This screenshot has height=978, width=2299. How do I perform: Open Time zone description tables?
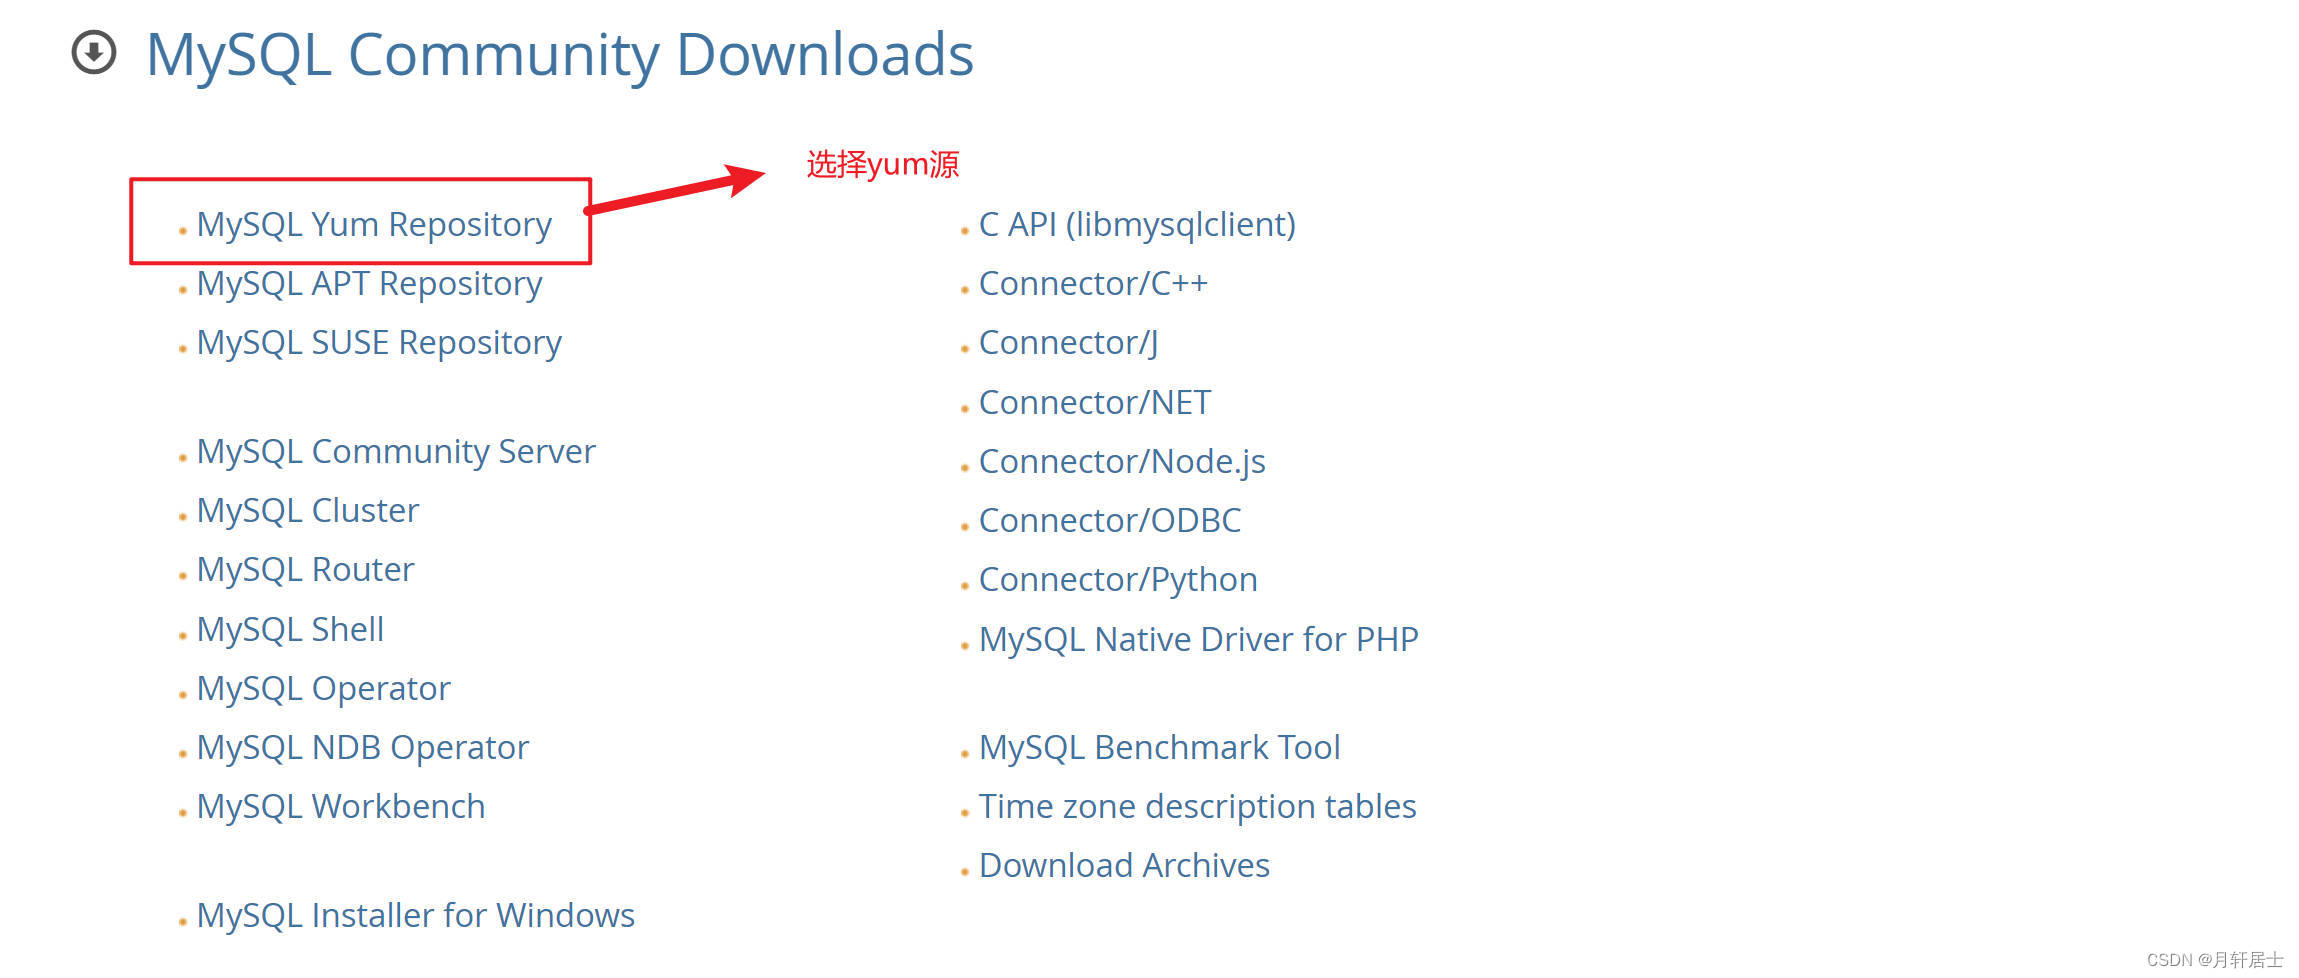1198,807
